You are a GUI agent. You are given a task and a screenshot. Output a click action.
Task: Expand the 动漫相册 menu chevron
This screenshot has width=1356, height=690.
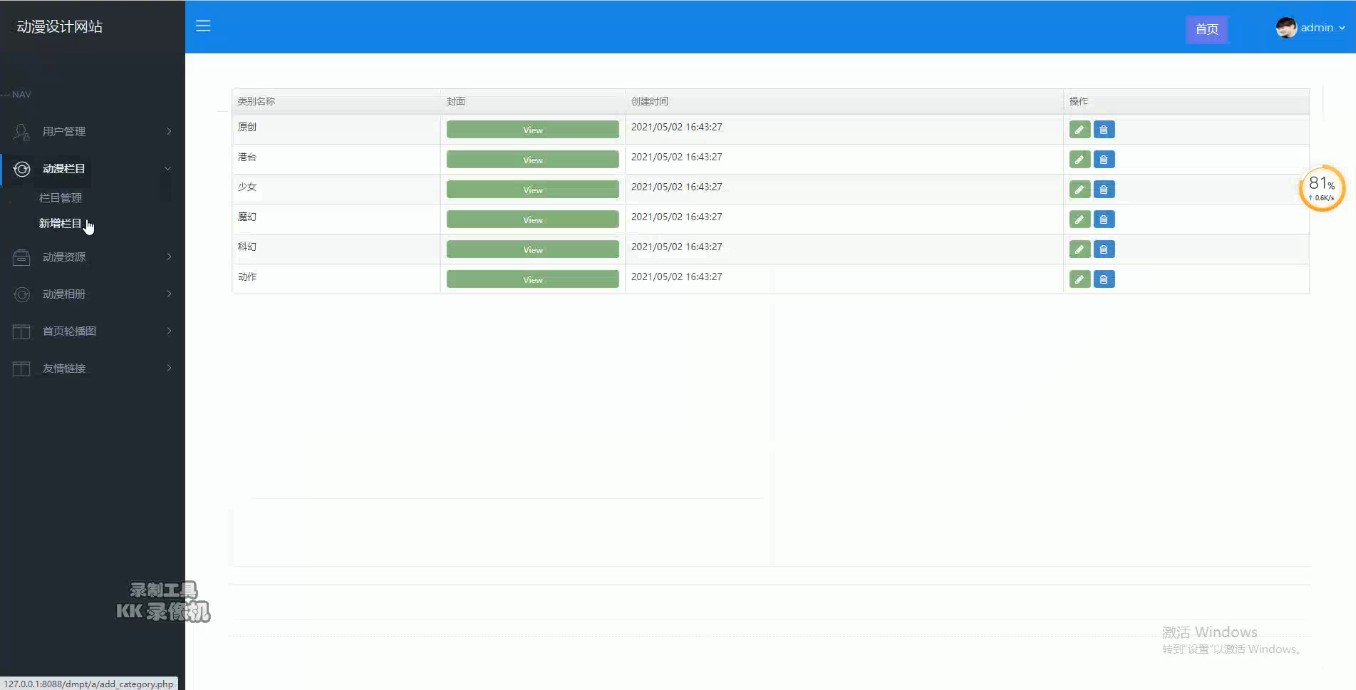point(168,294)
